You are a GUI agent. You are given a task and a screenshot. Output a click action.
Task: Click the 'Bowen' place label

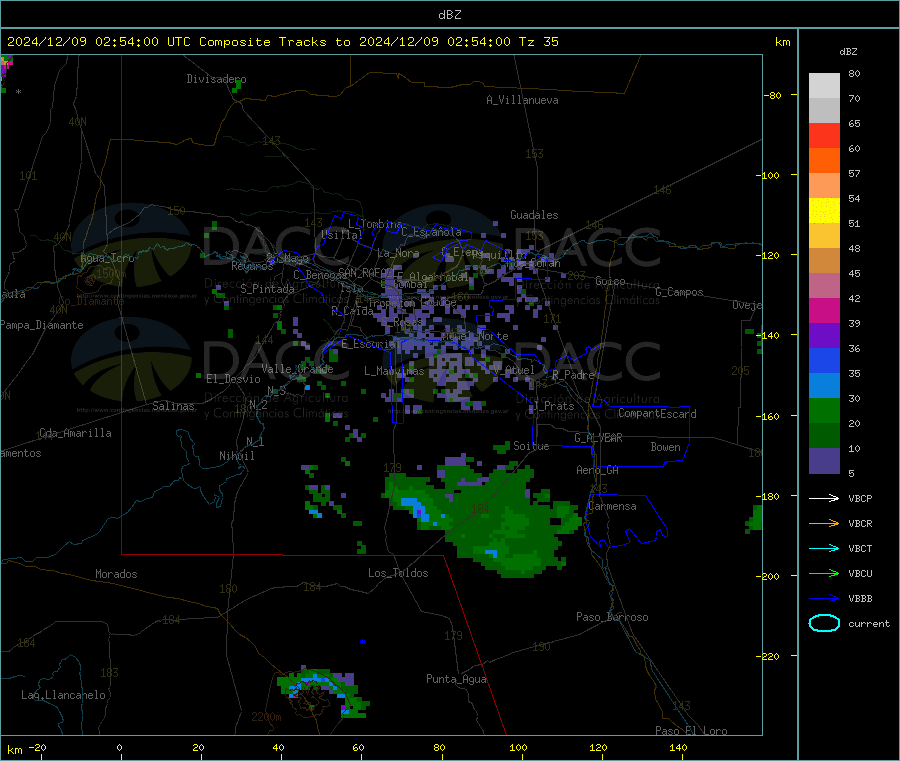pyautogui.click(x=665, y=447)
